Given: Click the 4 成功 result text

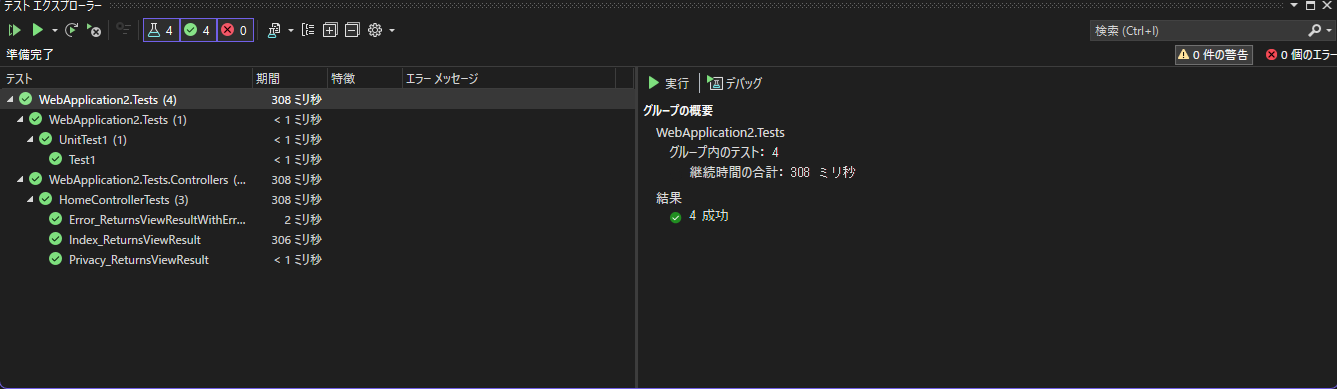Looking at the screenshot, I should click(x=709, y=215).
